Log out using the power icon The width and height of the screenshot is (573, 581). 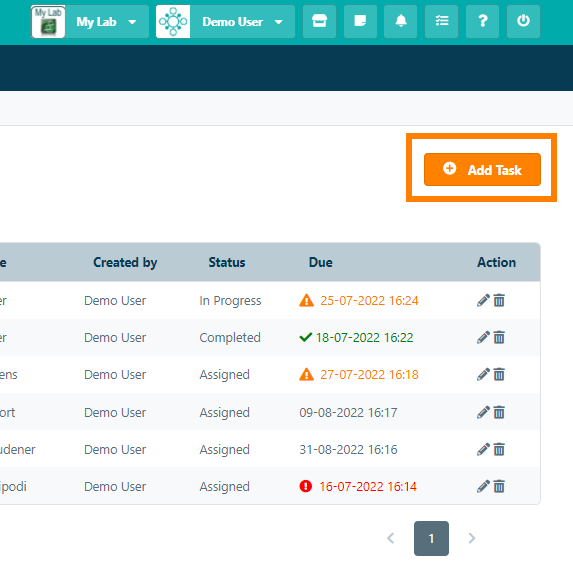(x=523, y=21)
